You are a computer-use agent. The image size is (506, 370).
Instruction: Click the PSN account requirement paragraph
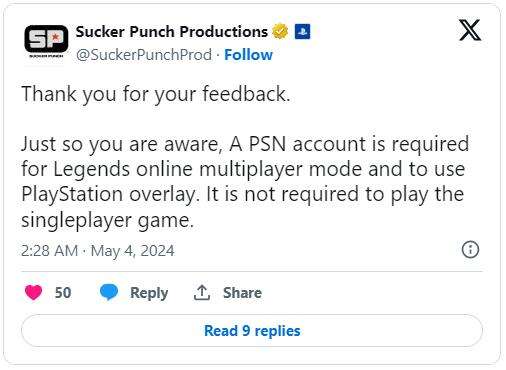tap(245, 182)
